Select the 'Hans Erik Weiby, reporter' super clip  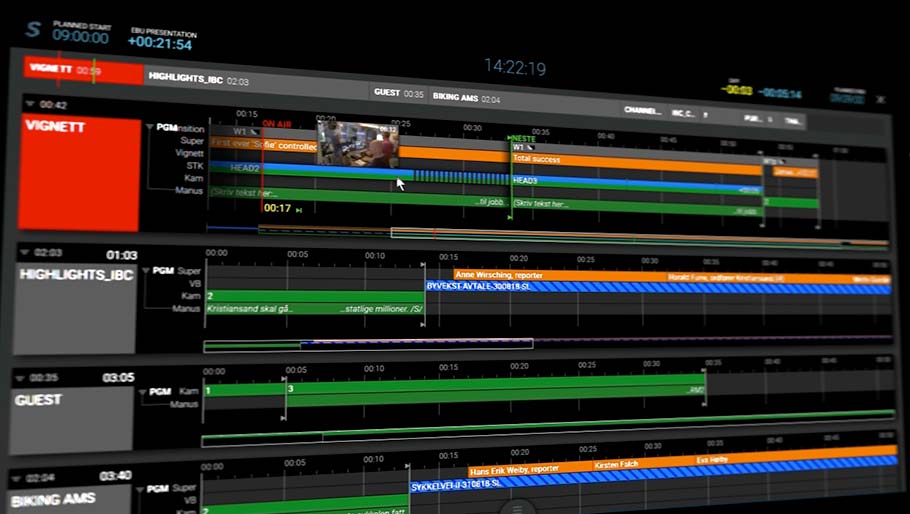(528, 469)
